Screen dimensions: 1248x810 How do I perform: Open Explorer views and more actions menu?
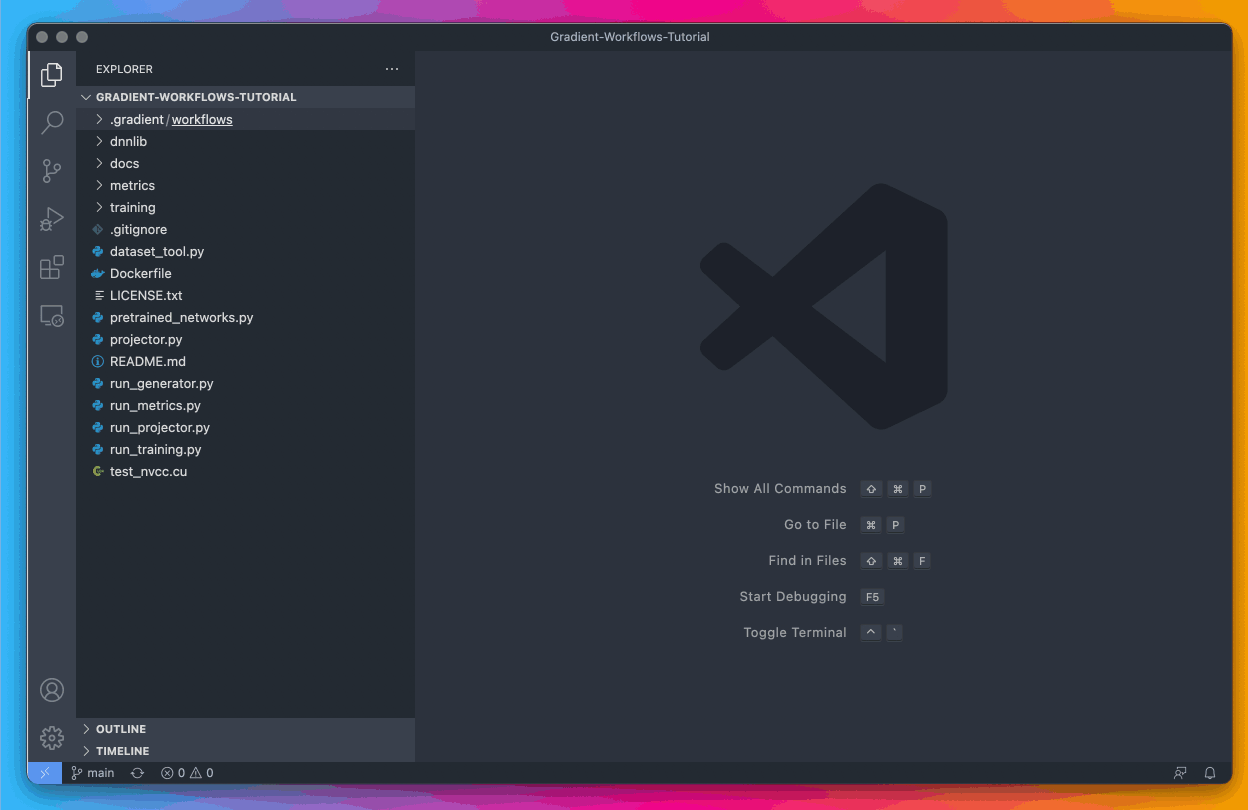[x=392, y=69]
